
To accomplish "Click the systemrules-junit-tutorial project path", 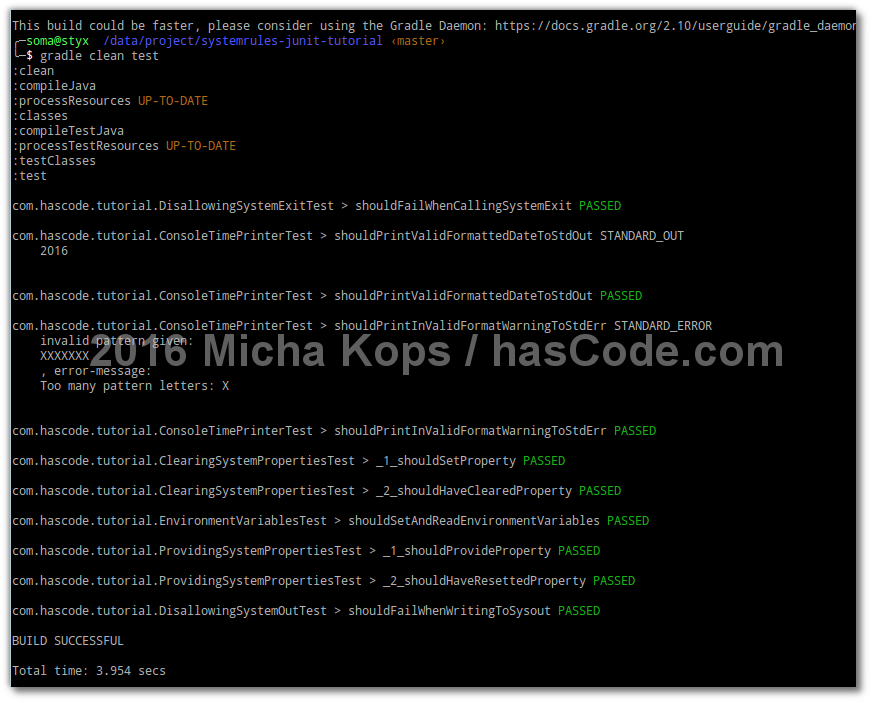I will tap(242, 41).
